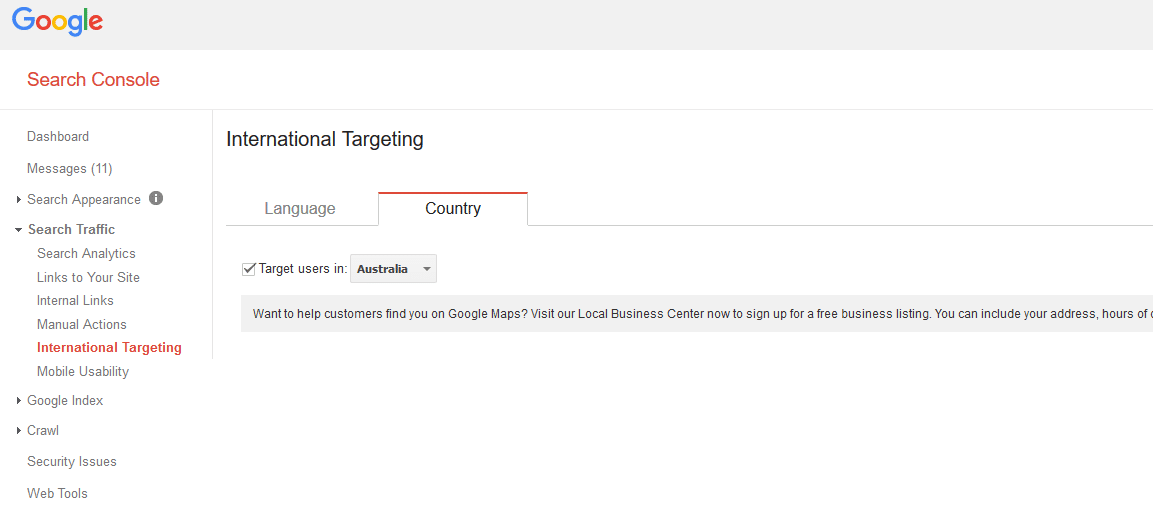This screenshot has width=1153, height=505.
Task: Open Security Issues page
Action: (72, 462)
